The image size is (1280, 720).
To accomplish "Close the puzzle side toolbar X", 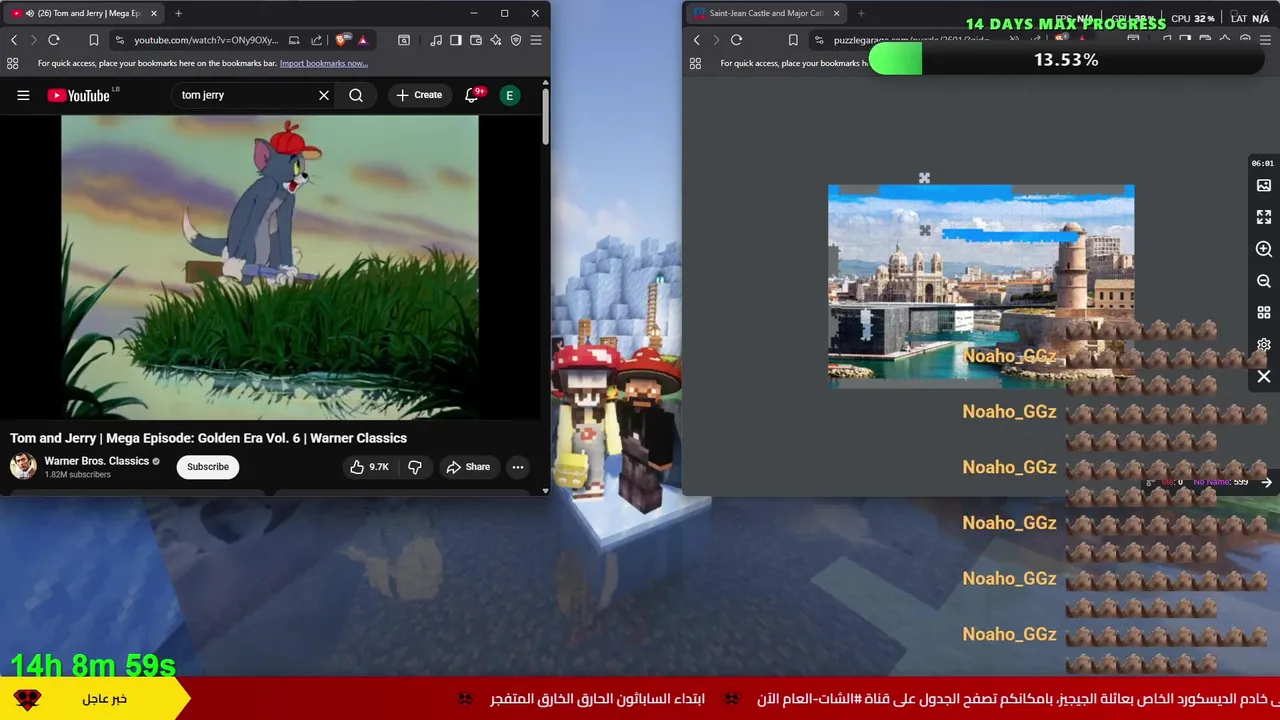I will point(1264,377).
